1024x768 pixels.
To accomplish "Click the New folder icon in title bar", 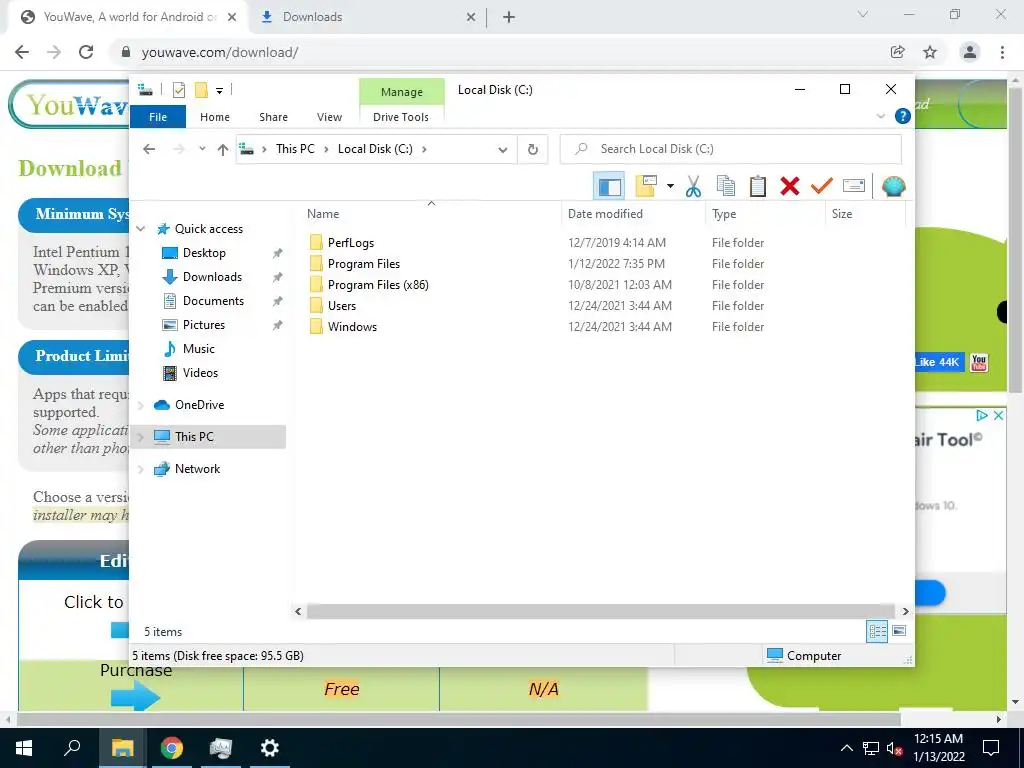I will (x=201, y=90).
